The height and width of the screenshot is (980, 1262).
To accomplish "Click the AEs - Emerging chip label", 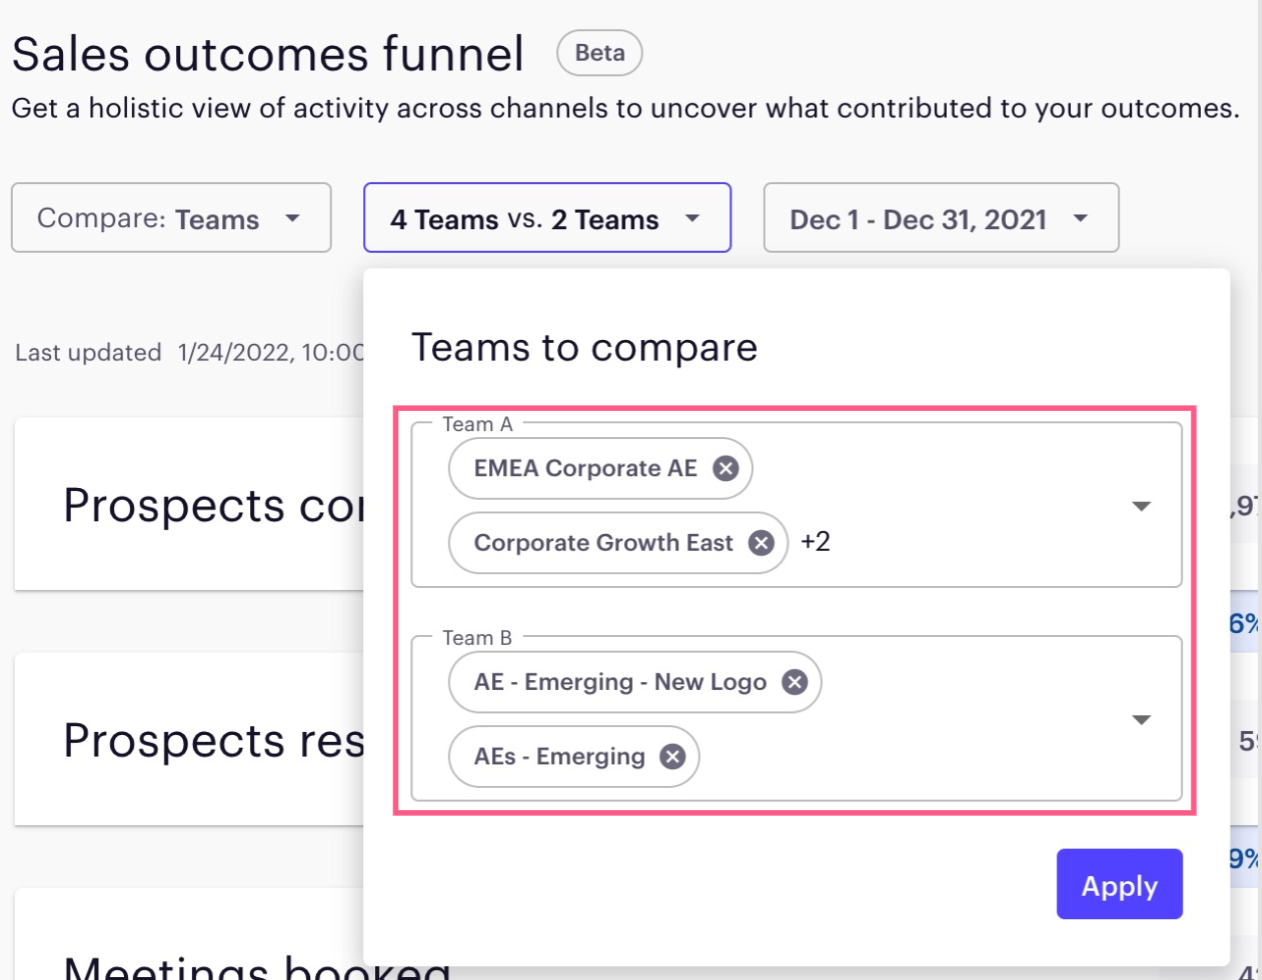I will point(559,757).
